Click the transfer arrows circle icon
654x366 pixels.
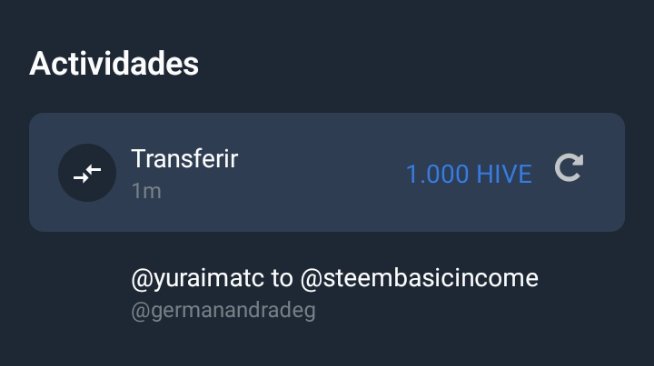coord(87,173)
